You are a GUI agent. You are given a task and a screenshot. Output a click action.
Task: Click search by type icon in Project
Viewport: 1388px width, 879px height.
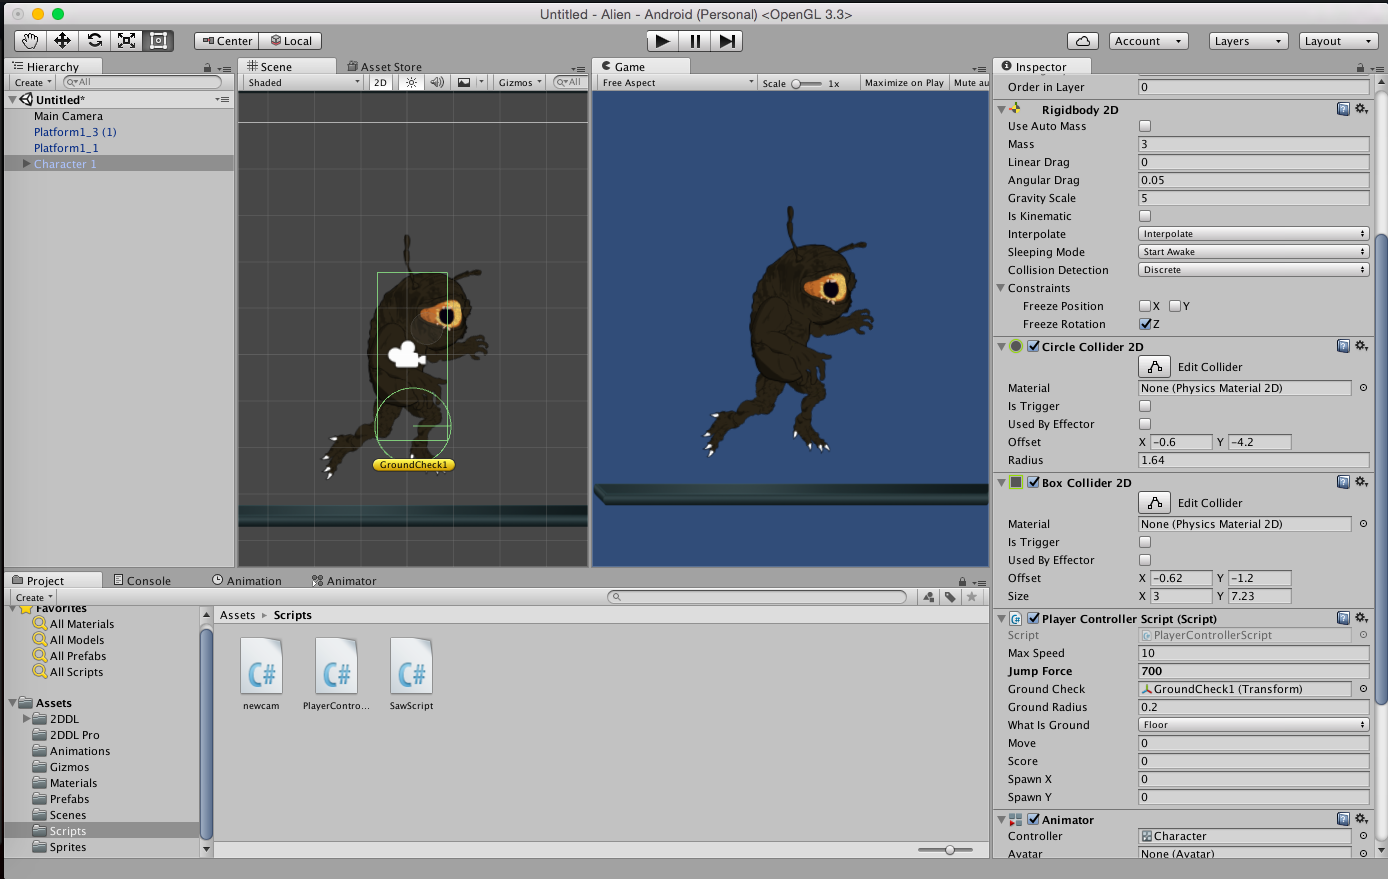click(929, 597)
